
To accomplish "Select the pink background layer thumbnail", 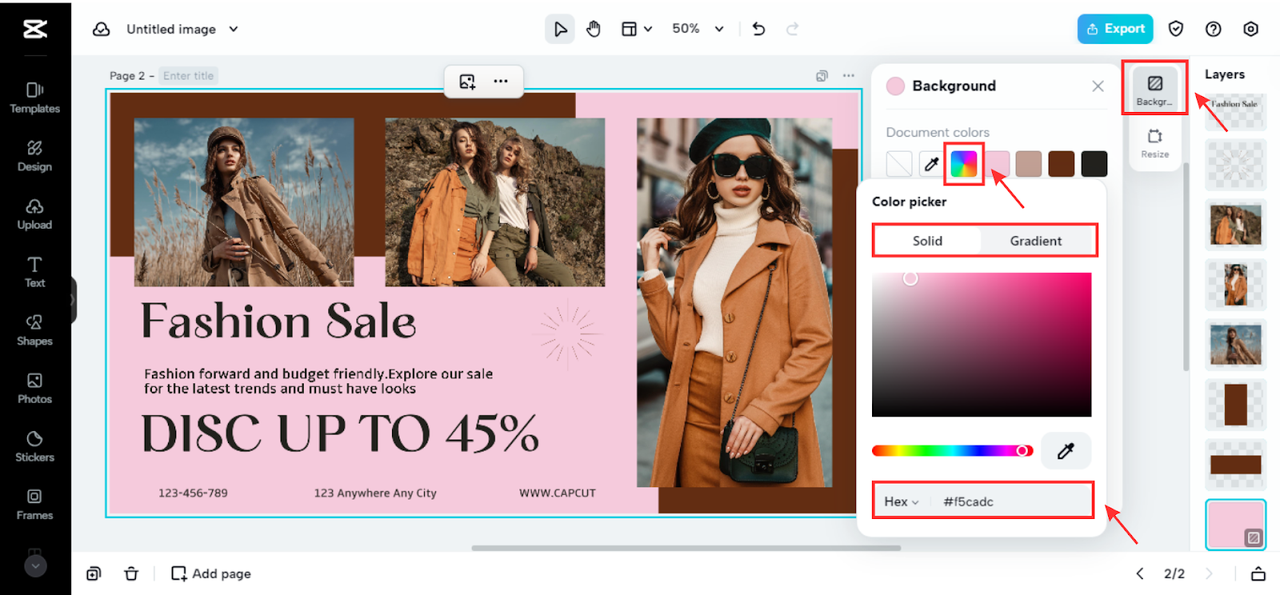I will [x=1235, y=525].
